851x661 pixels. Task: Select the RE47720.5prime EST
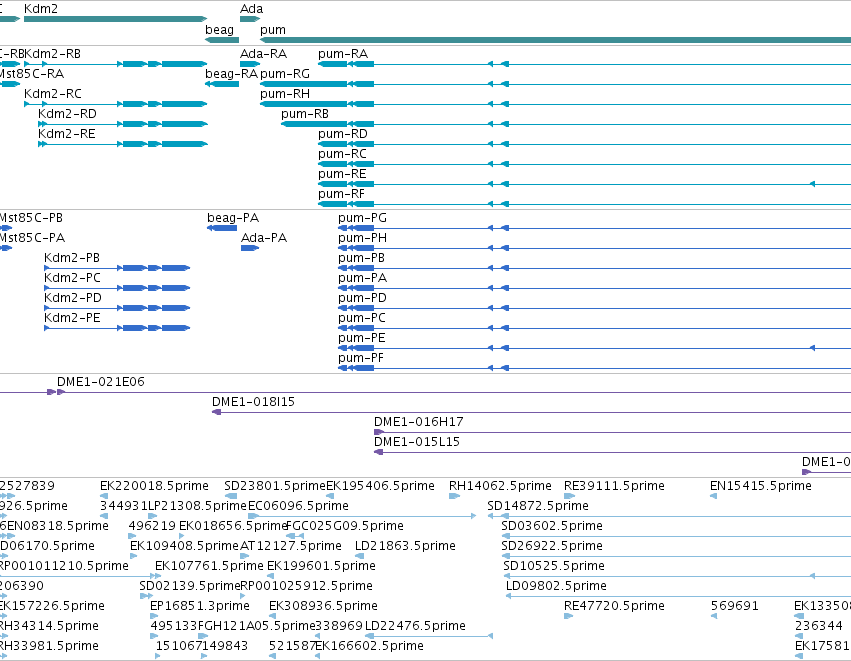coord(614,606)
